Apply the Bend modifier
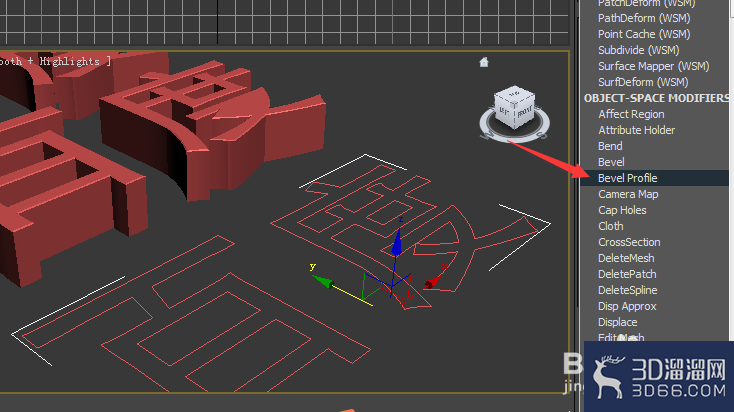This screenshot has width=734, height=412. coord(610,146)
